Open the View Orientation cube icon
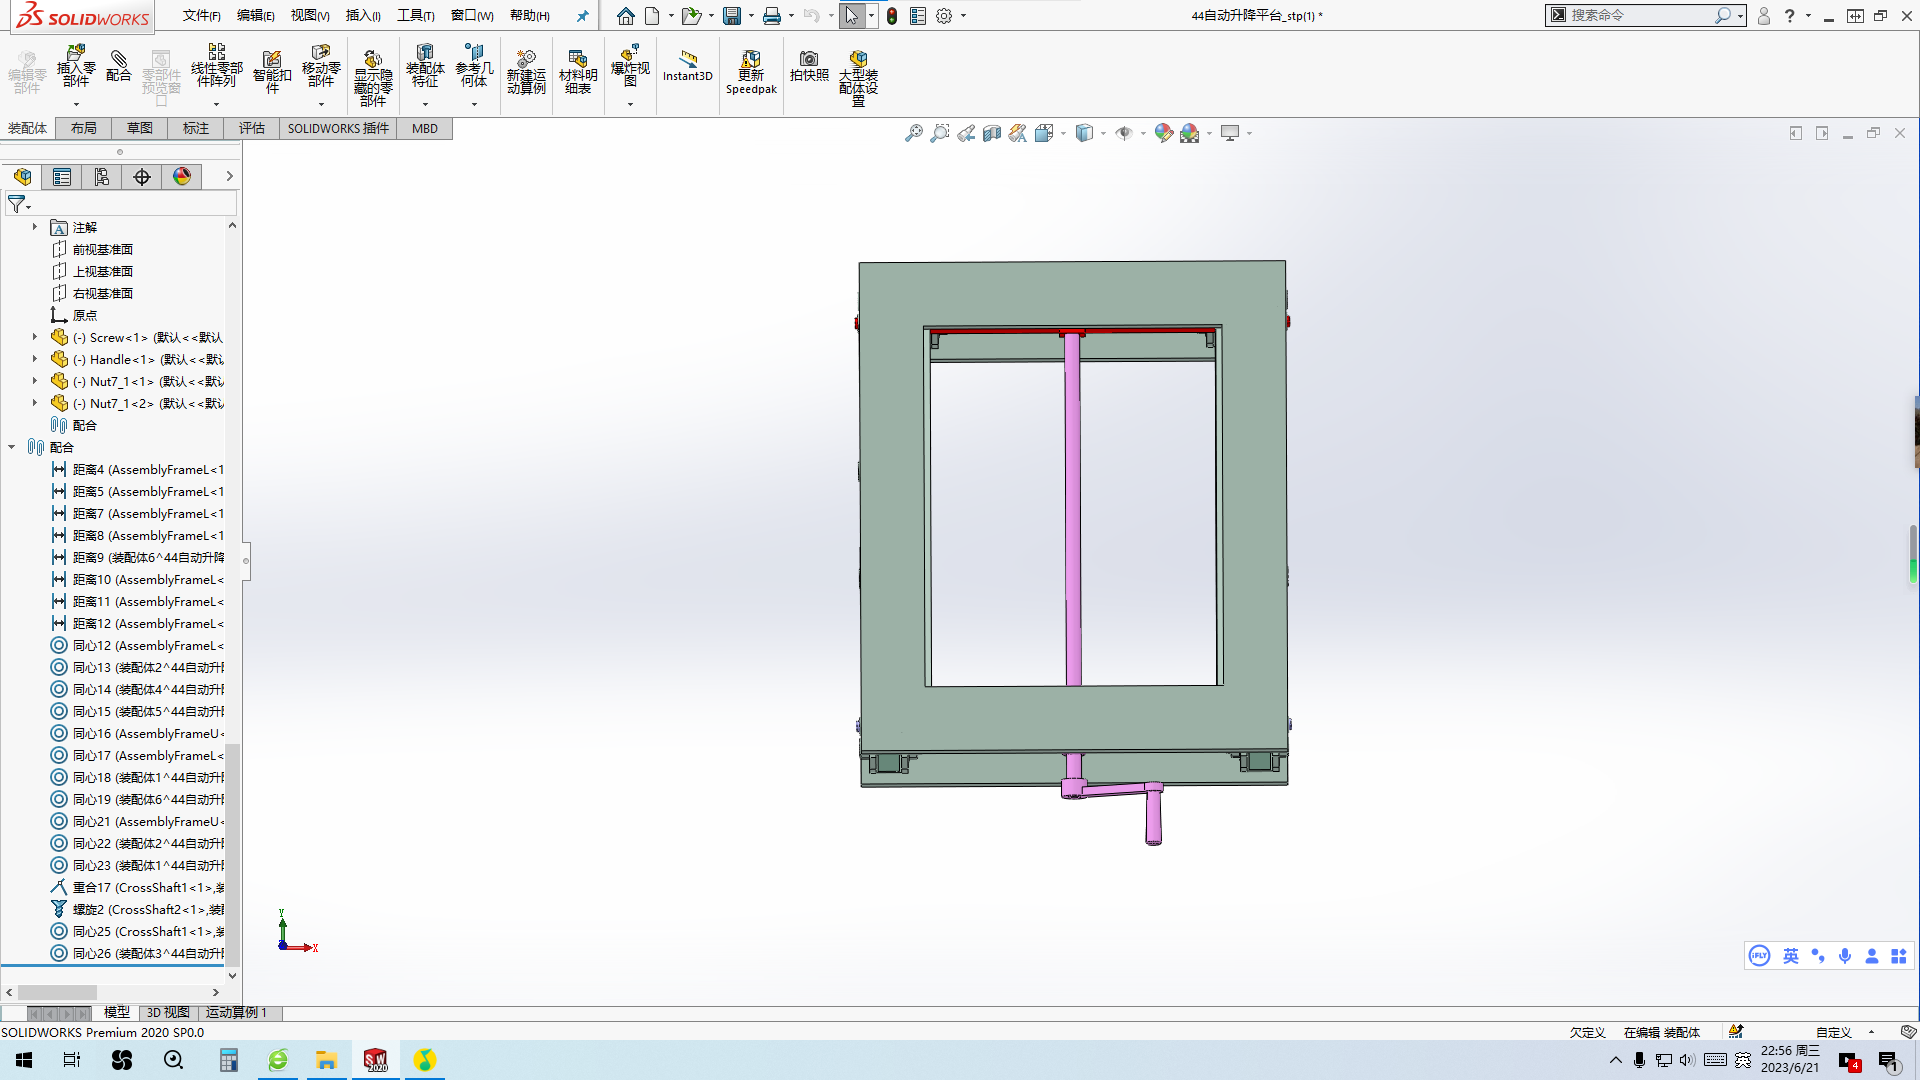 click(1044, 133)
